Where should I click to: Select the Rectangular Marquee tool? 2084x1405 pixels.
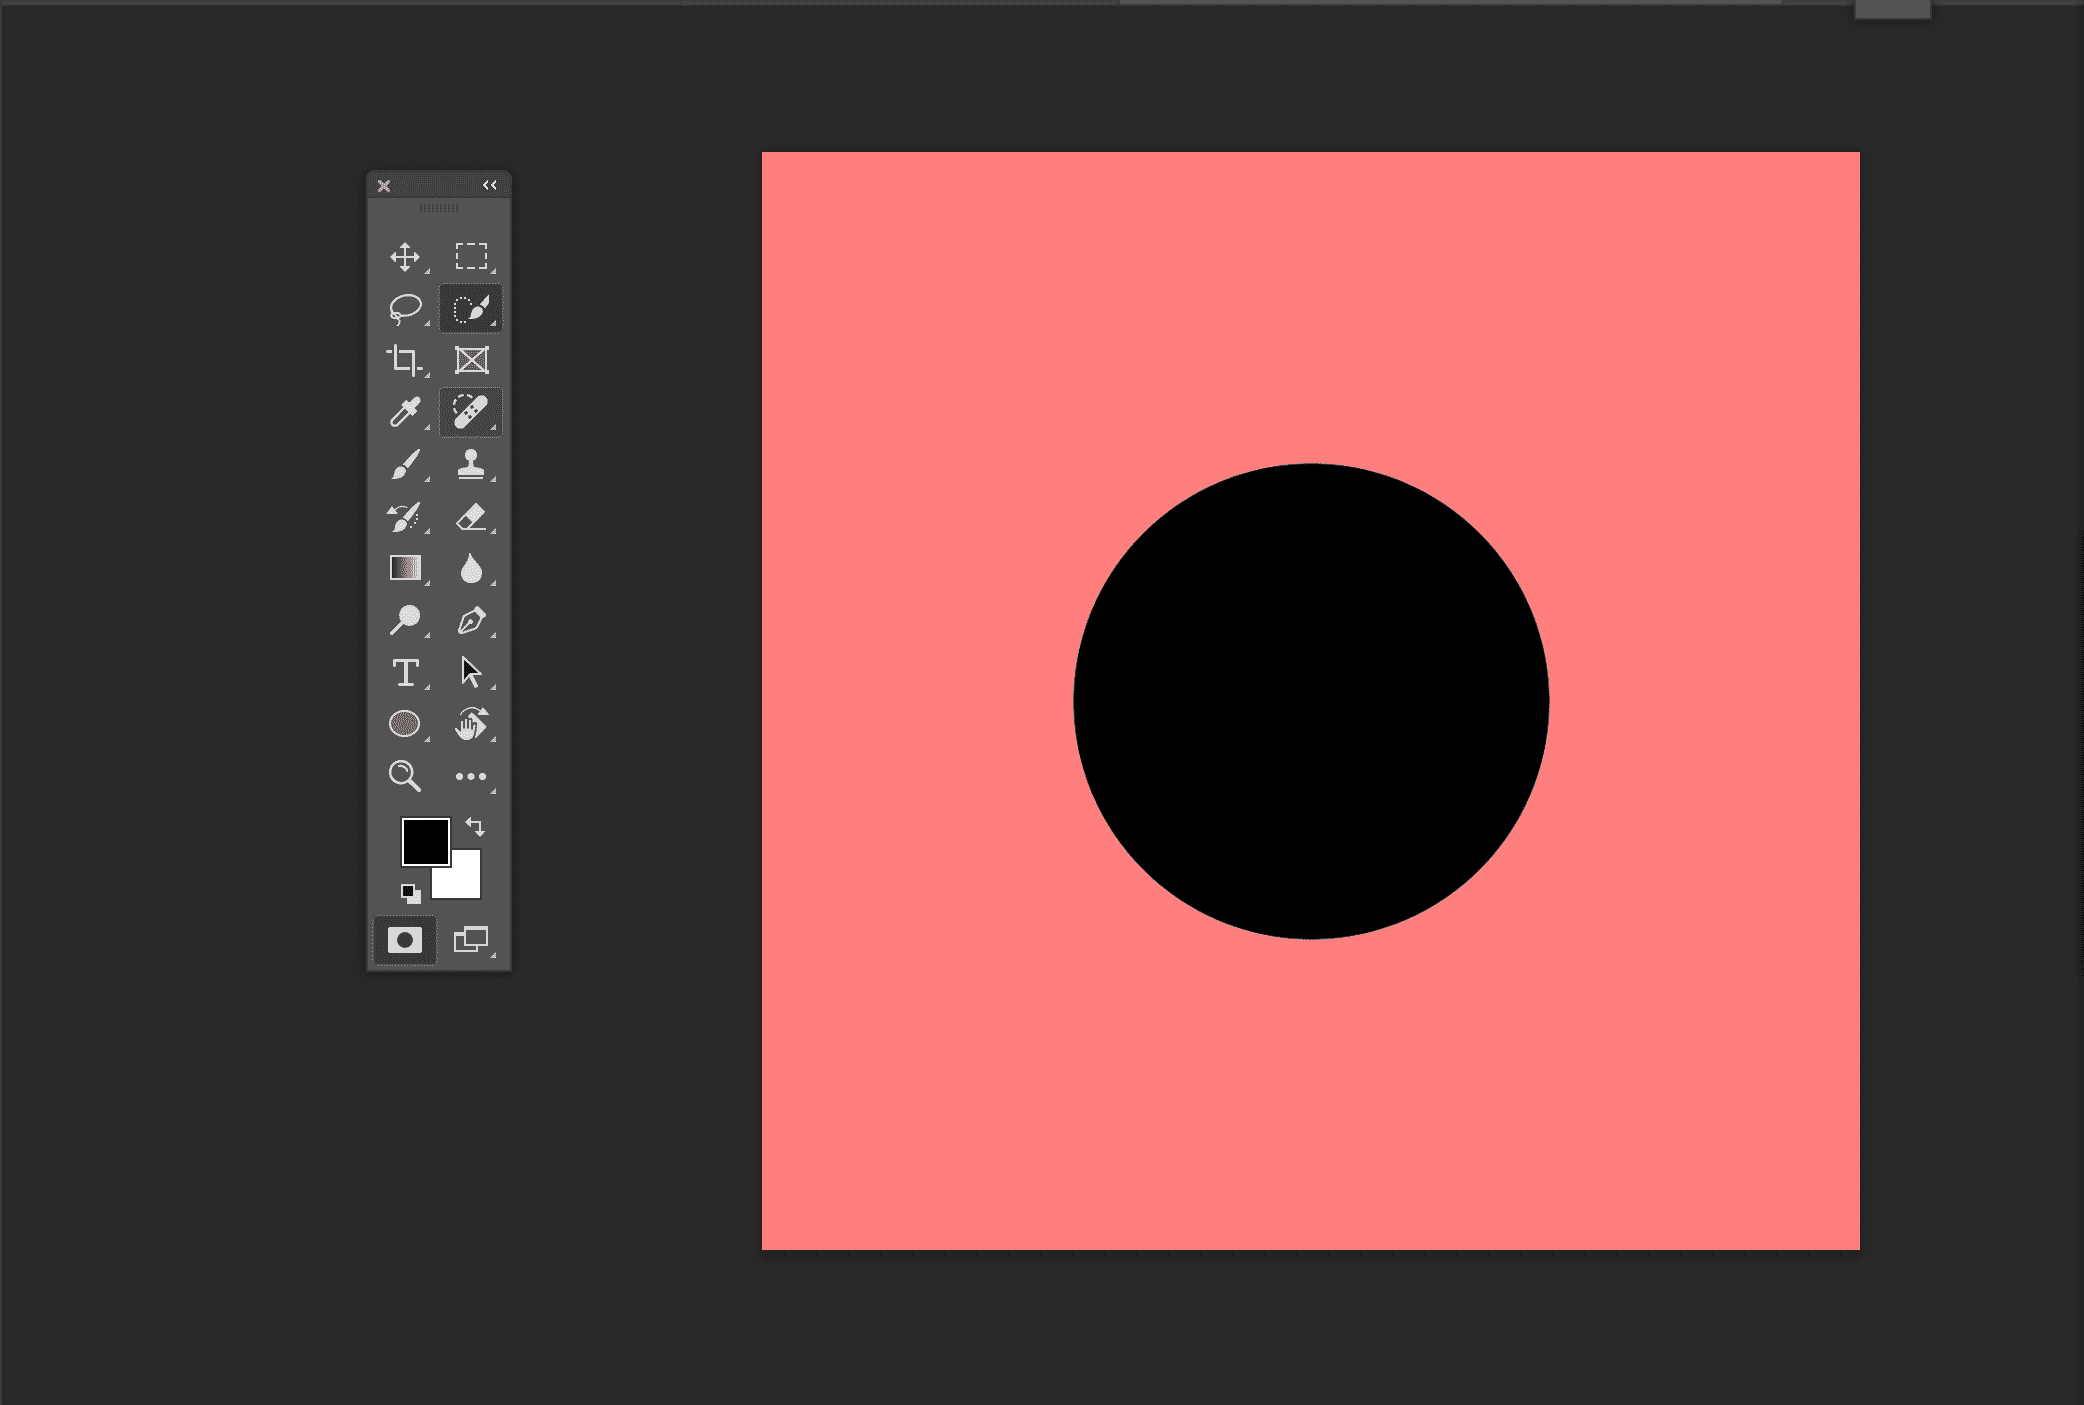point(471,257)
